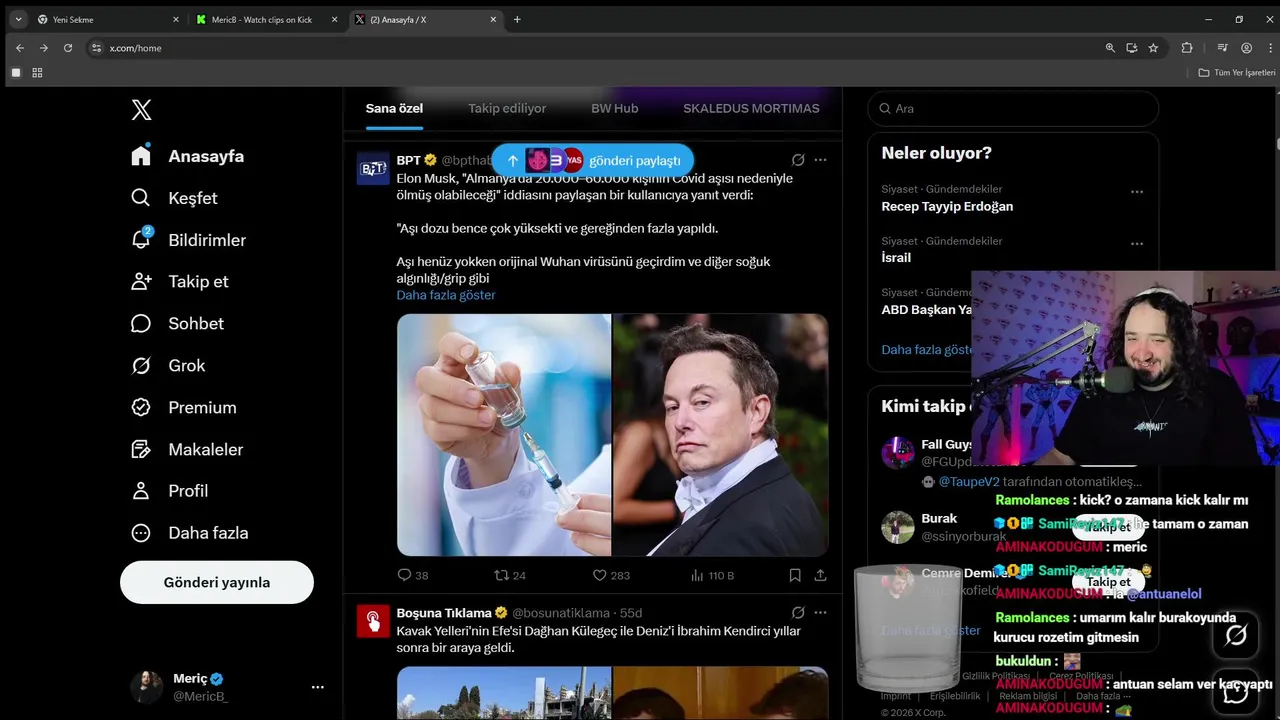
Task: Open browser extensions puzzle icon
Action: click(x=1187, y=48)
